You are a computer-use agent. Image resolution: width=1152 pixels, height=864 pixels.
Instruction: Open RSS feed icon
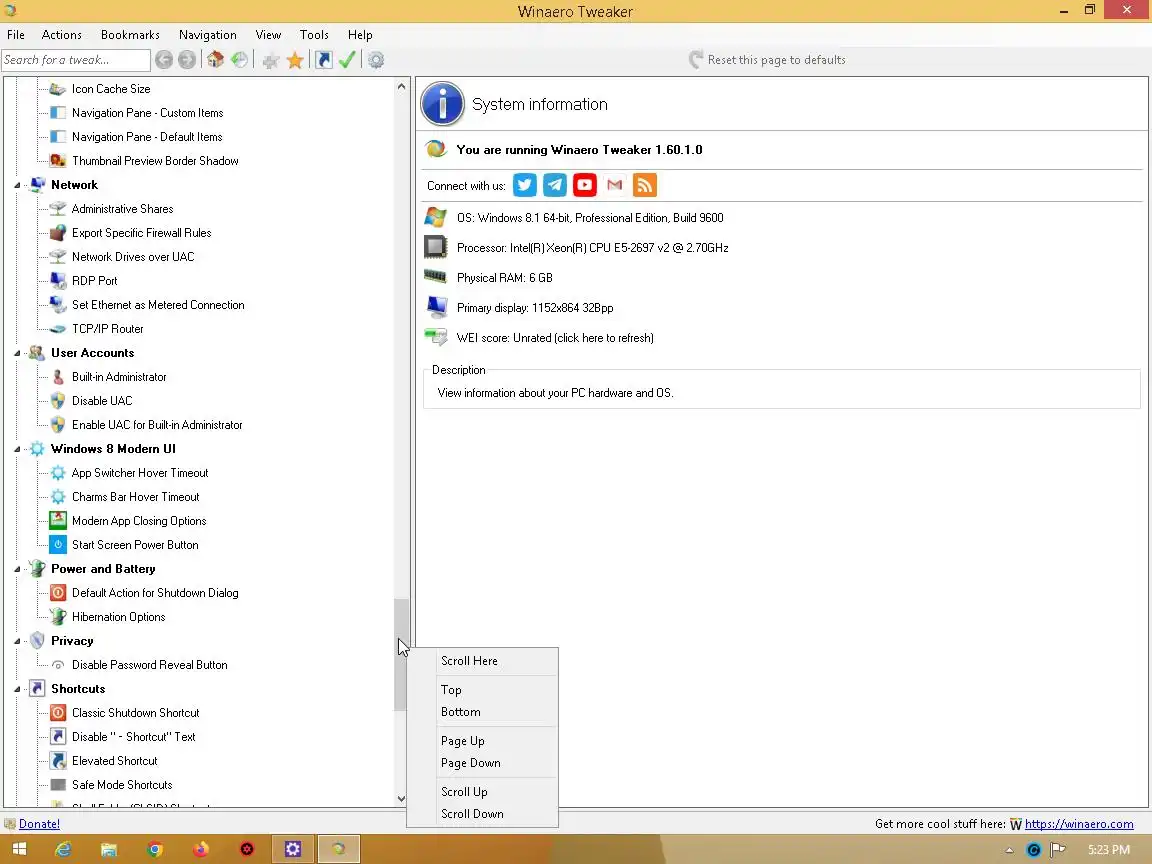point(644,185)
